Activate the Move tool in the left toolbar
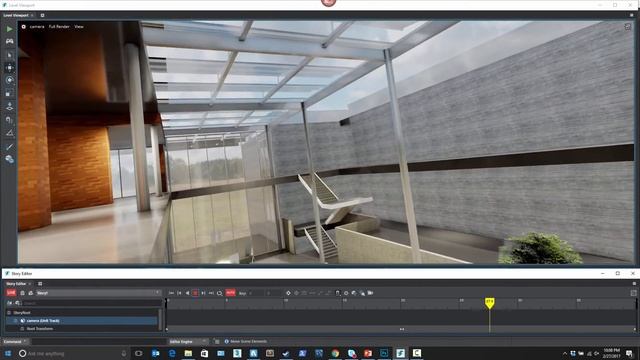The width and height of the screenshot is (640, 360). (x=9, y=68)
